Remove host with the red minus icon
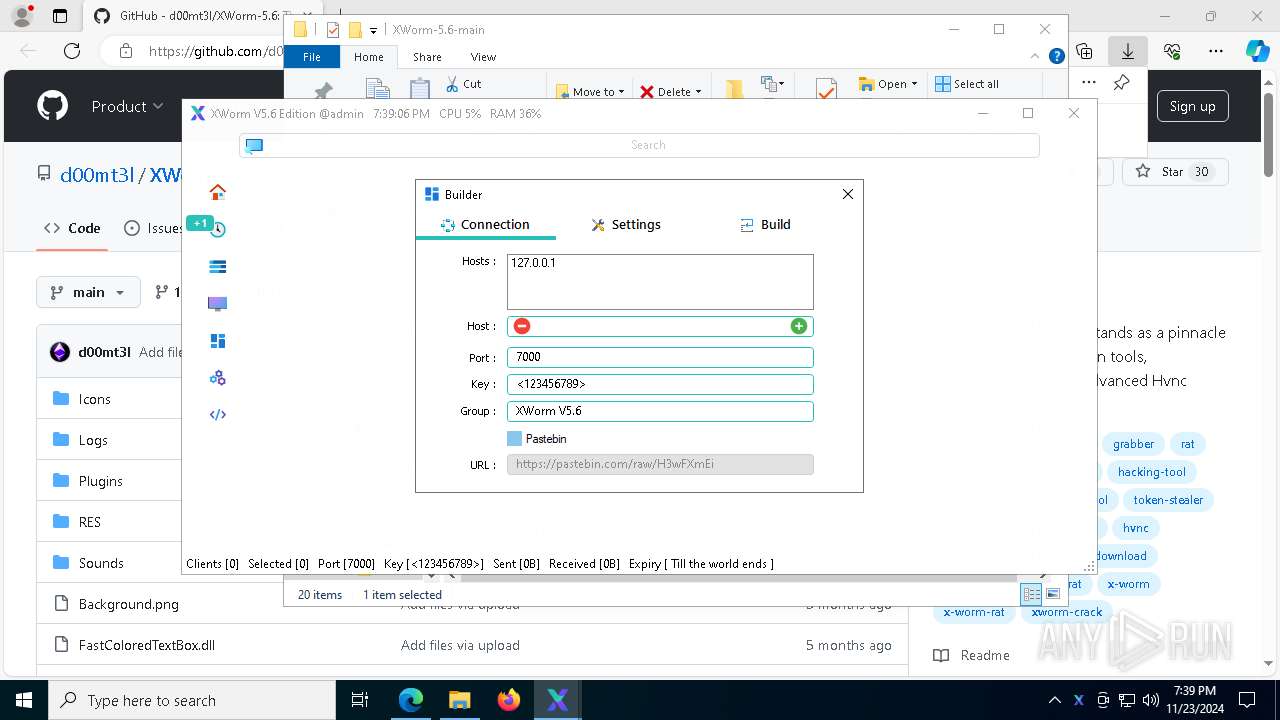The width and height of the screenshot is (1280, 720). point(522,326)
